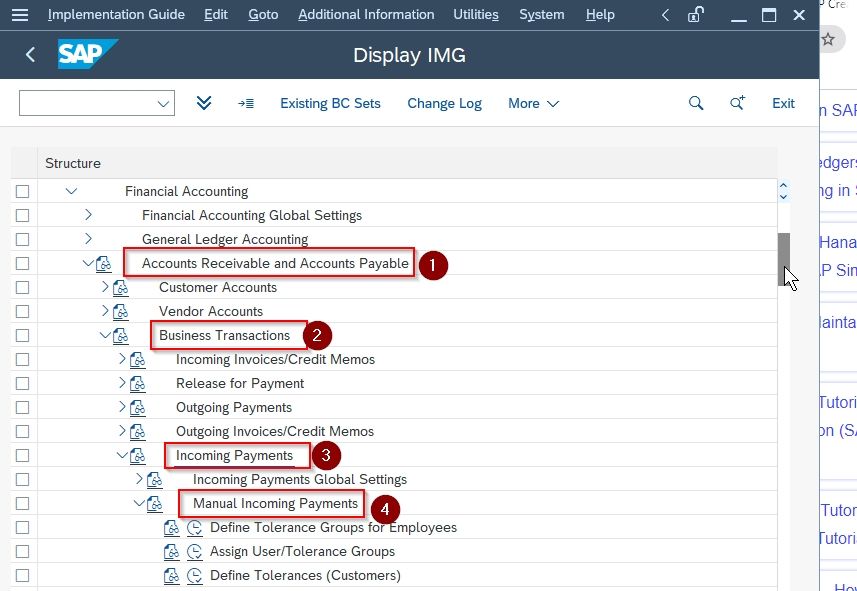Click the vertical scrollbar thumb of the tree
The width and height of the screenshot is (857, 591).
coord(784,259)
